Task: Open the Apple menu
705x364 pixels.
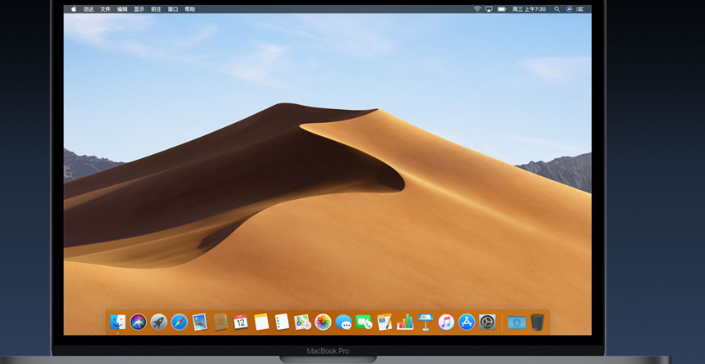Action: pos(73,9)
